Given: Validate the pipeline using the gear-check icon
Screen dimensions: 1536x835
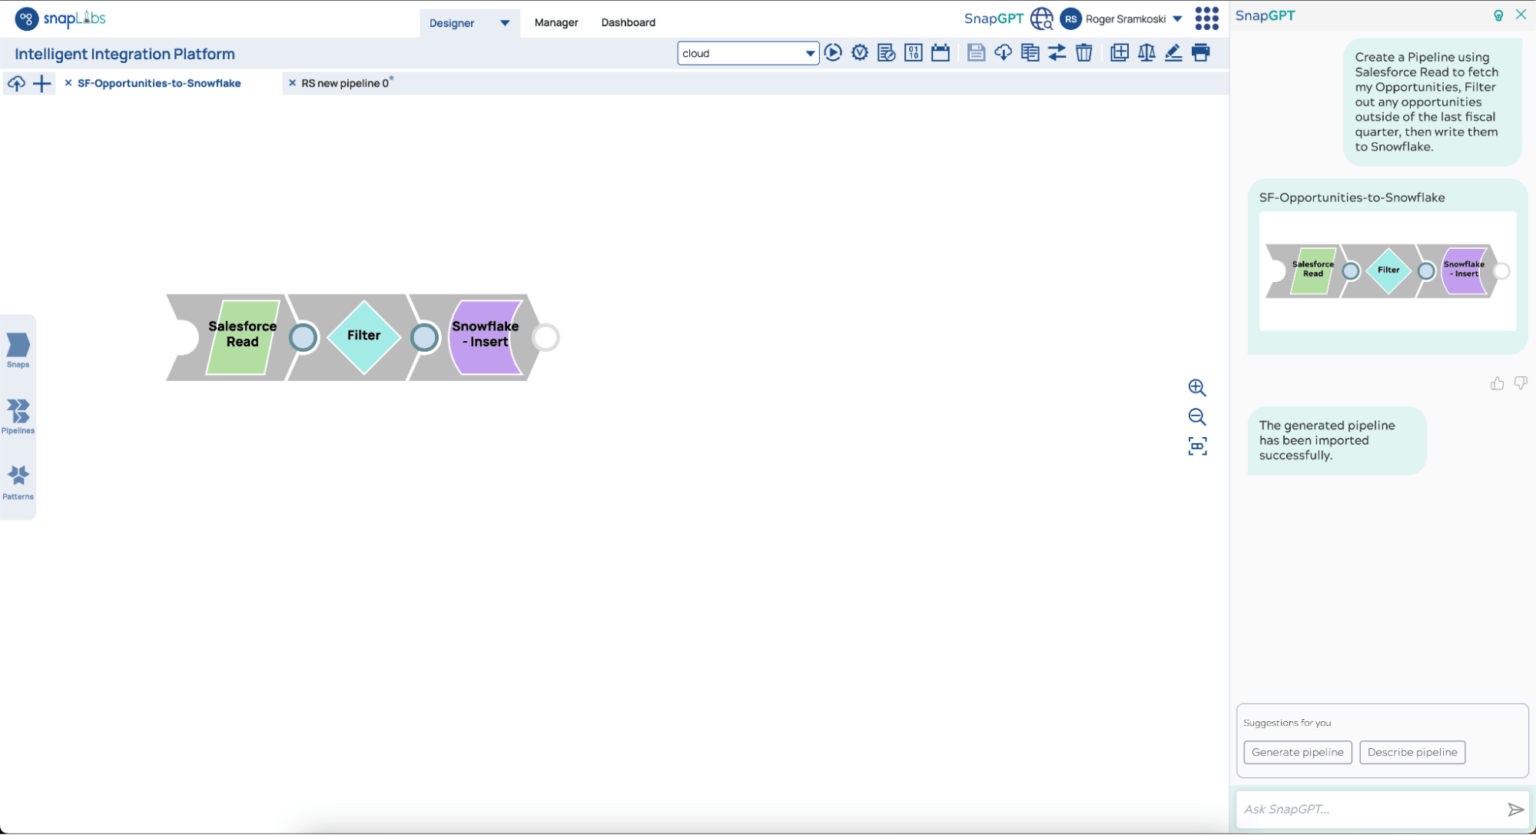Looking at the screenshot, I should [x=859, y=52].
